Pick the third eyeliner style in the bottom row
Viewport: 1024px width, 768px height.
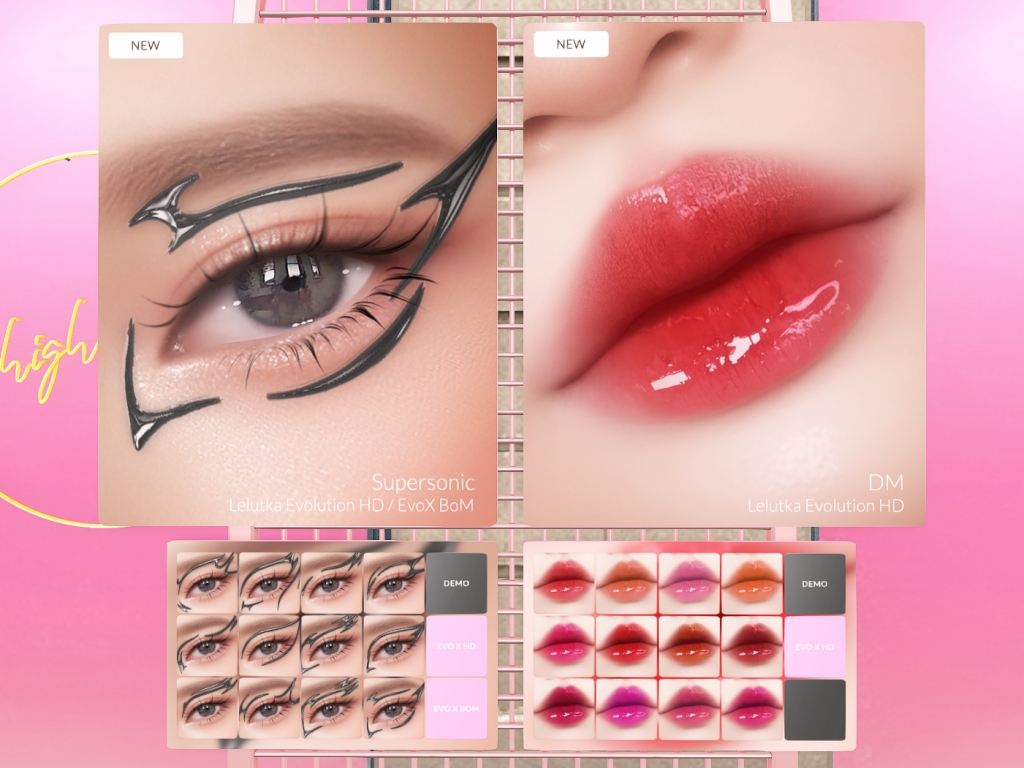tap(331, 709)
